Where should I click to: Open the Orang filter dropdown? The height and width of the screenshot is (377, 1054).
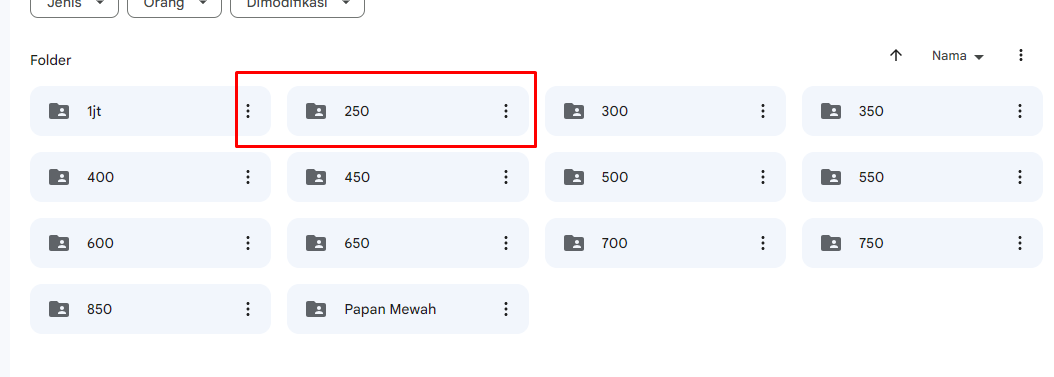click(174, 5)
